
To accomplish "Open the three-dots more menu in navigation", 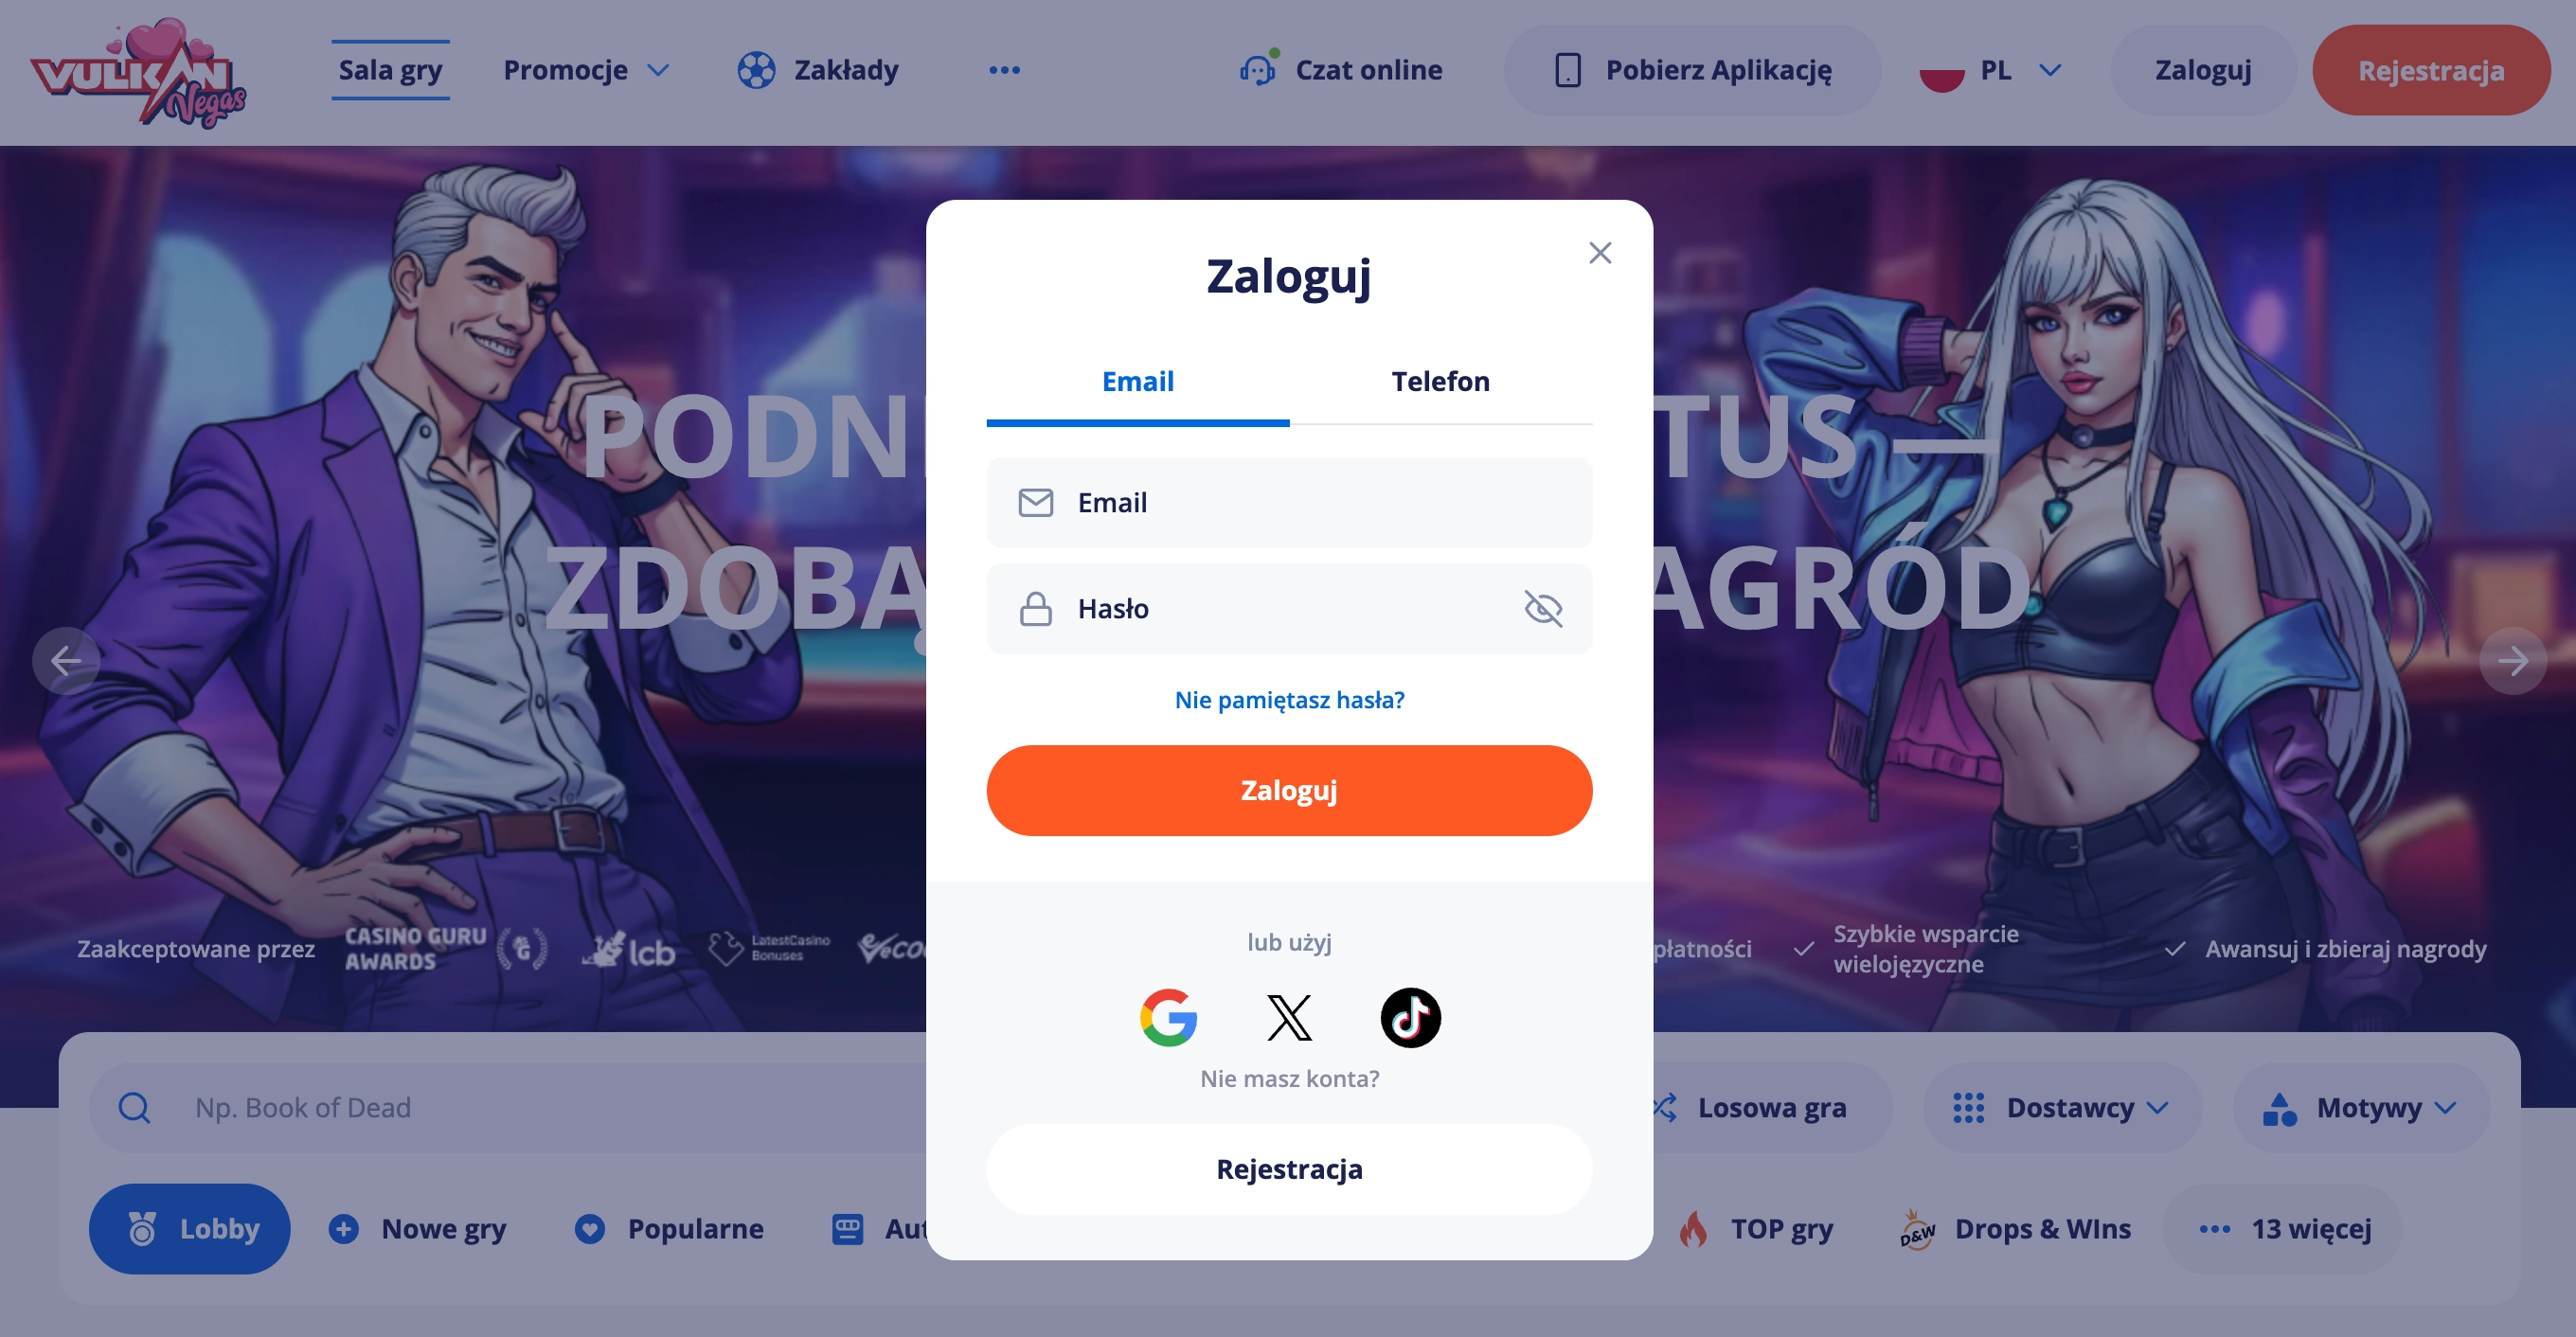I will 1004,70.
